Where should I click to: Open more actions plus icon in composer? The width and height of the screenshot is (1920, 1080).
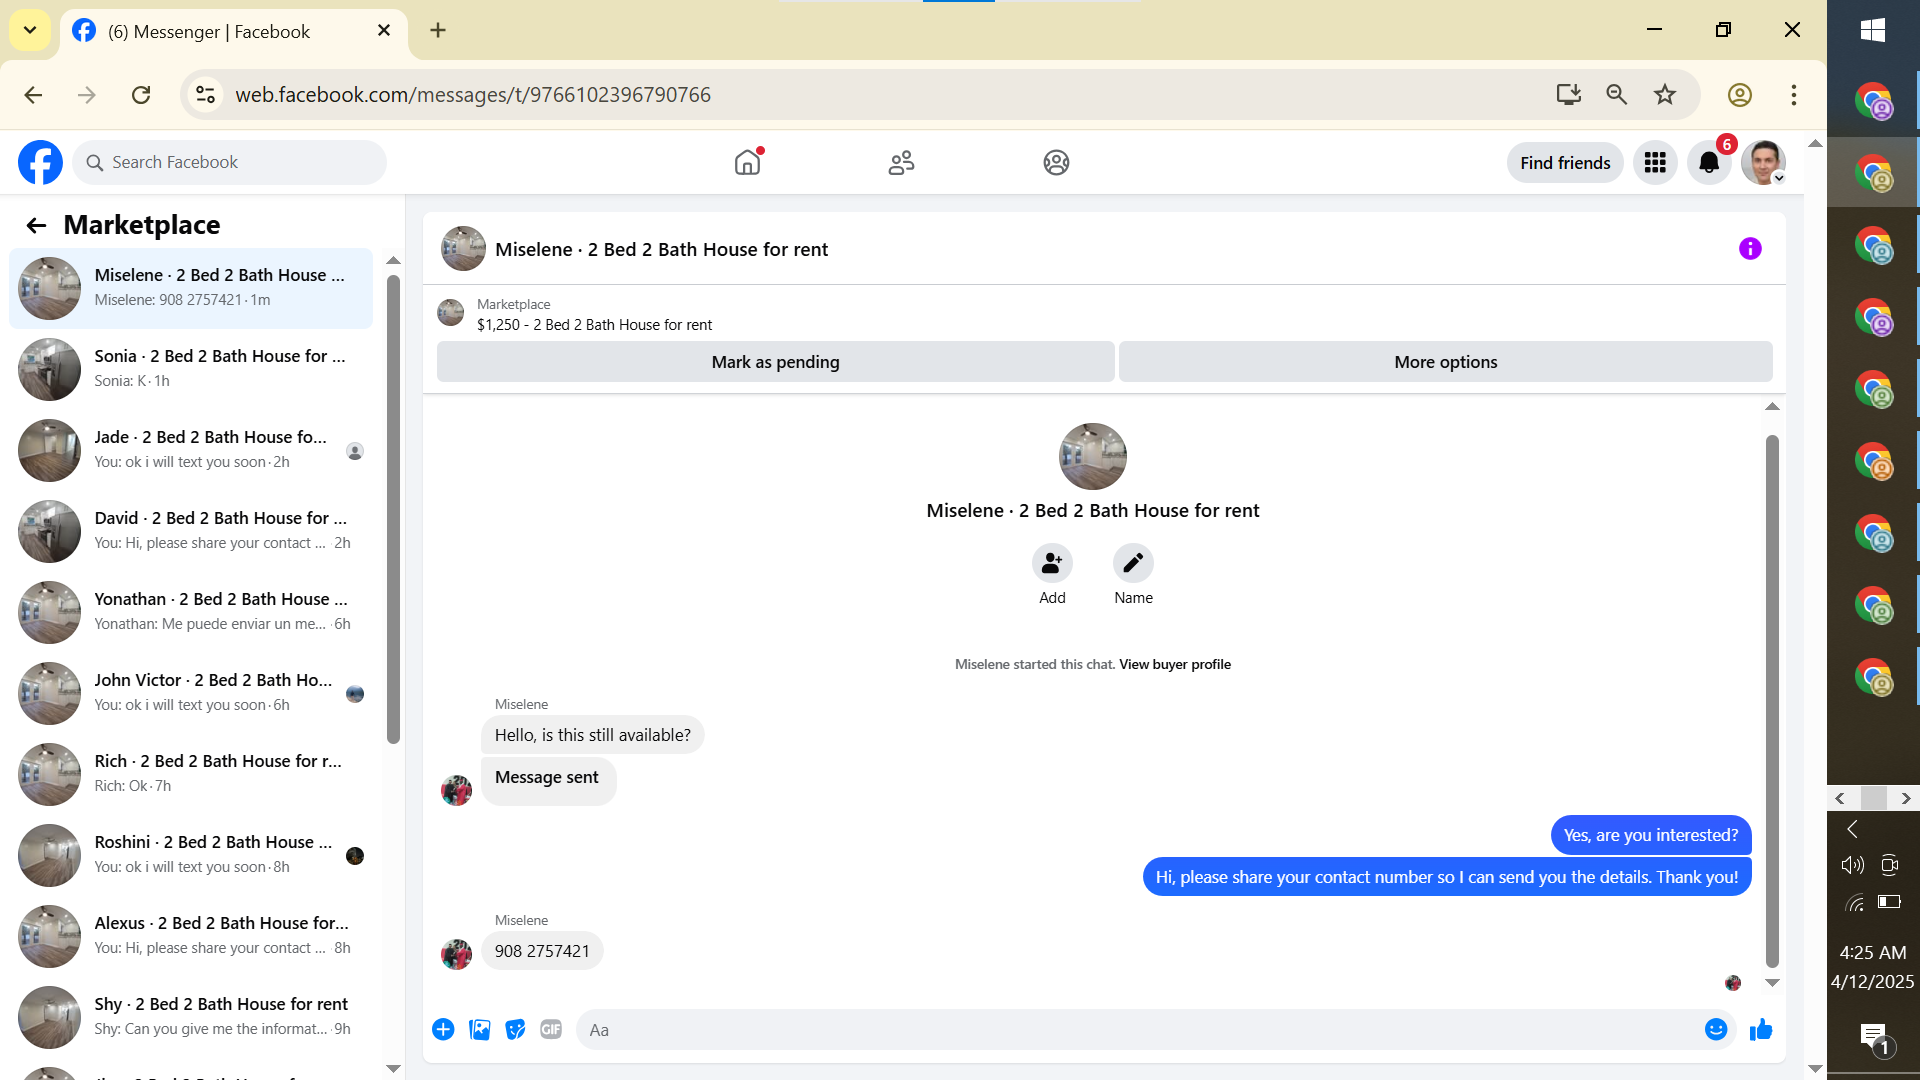coord(443,1029)
